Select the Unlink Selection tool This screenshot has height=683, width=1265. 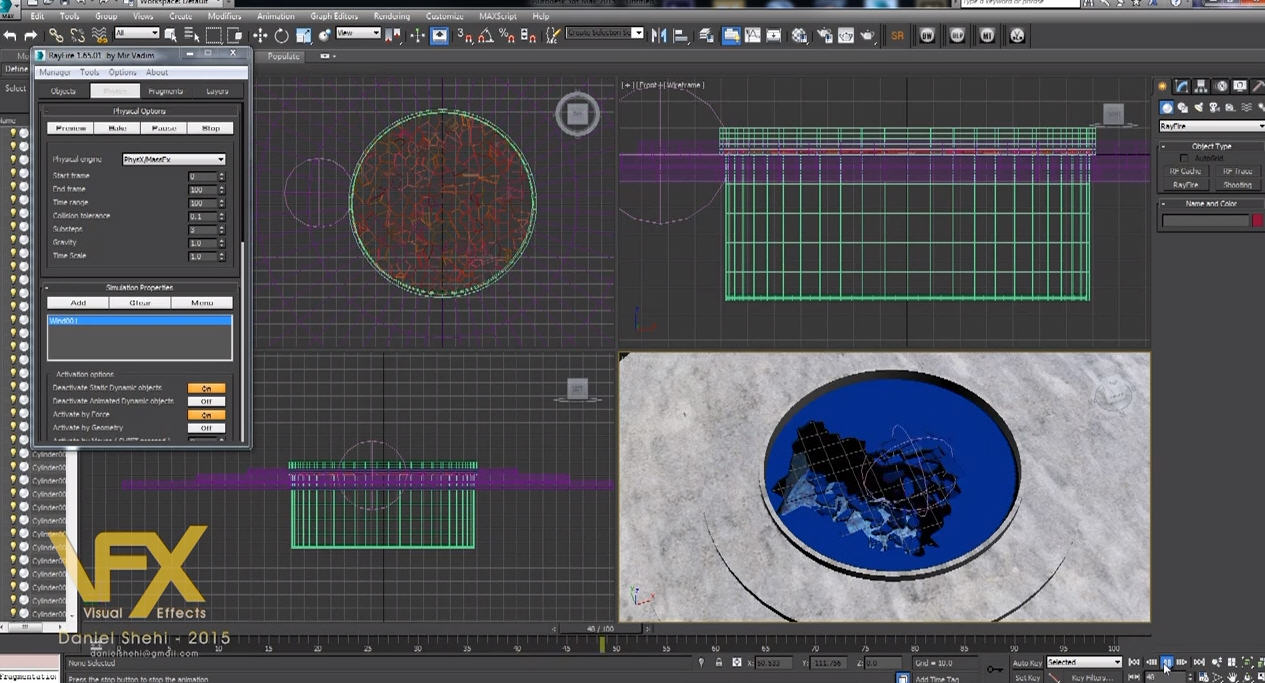coord(77,36)
